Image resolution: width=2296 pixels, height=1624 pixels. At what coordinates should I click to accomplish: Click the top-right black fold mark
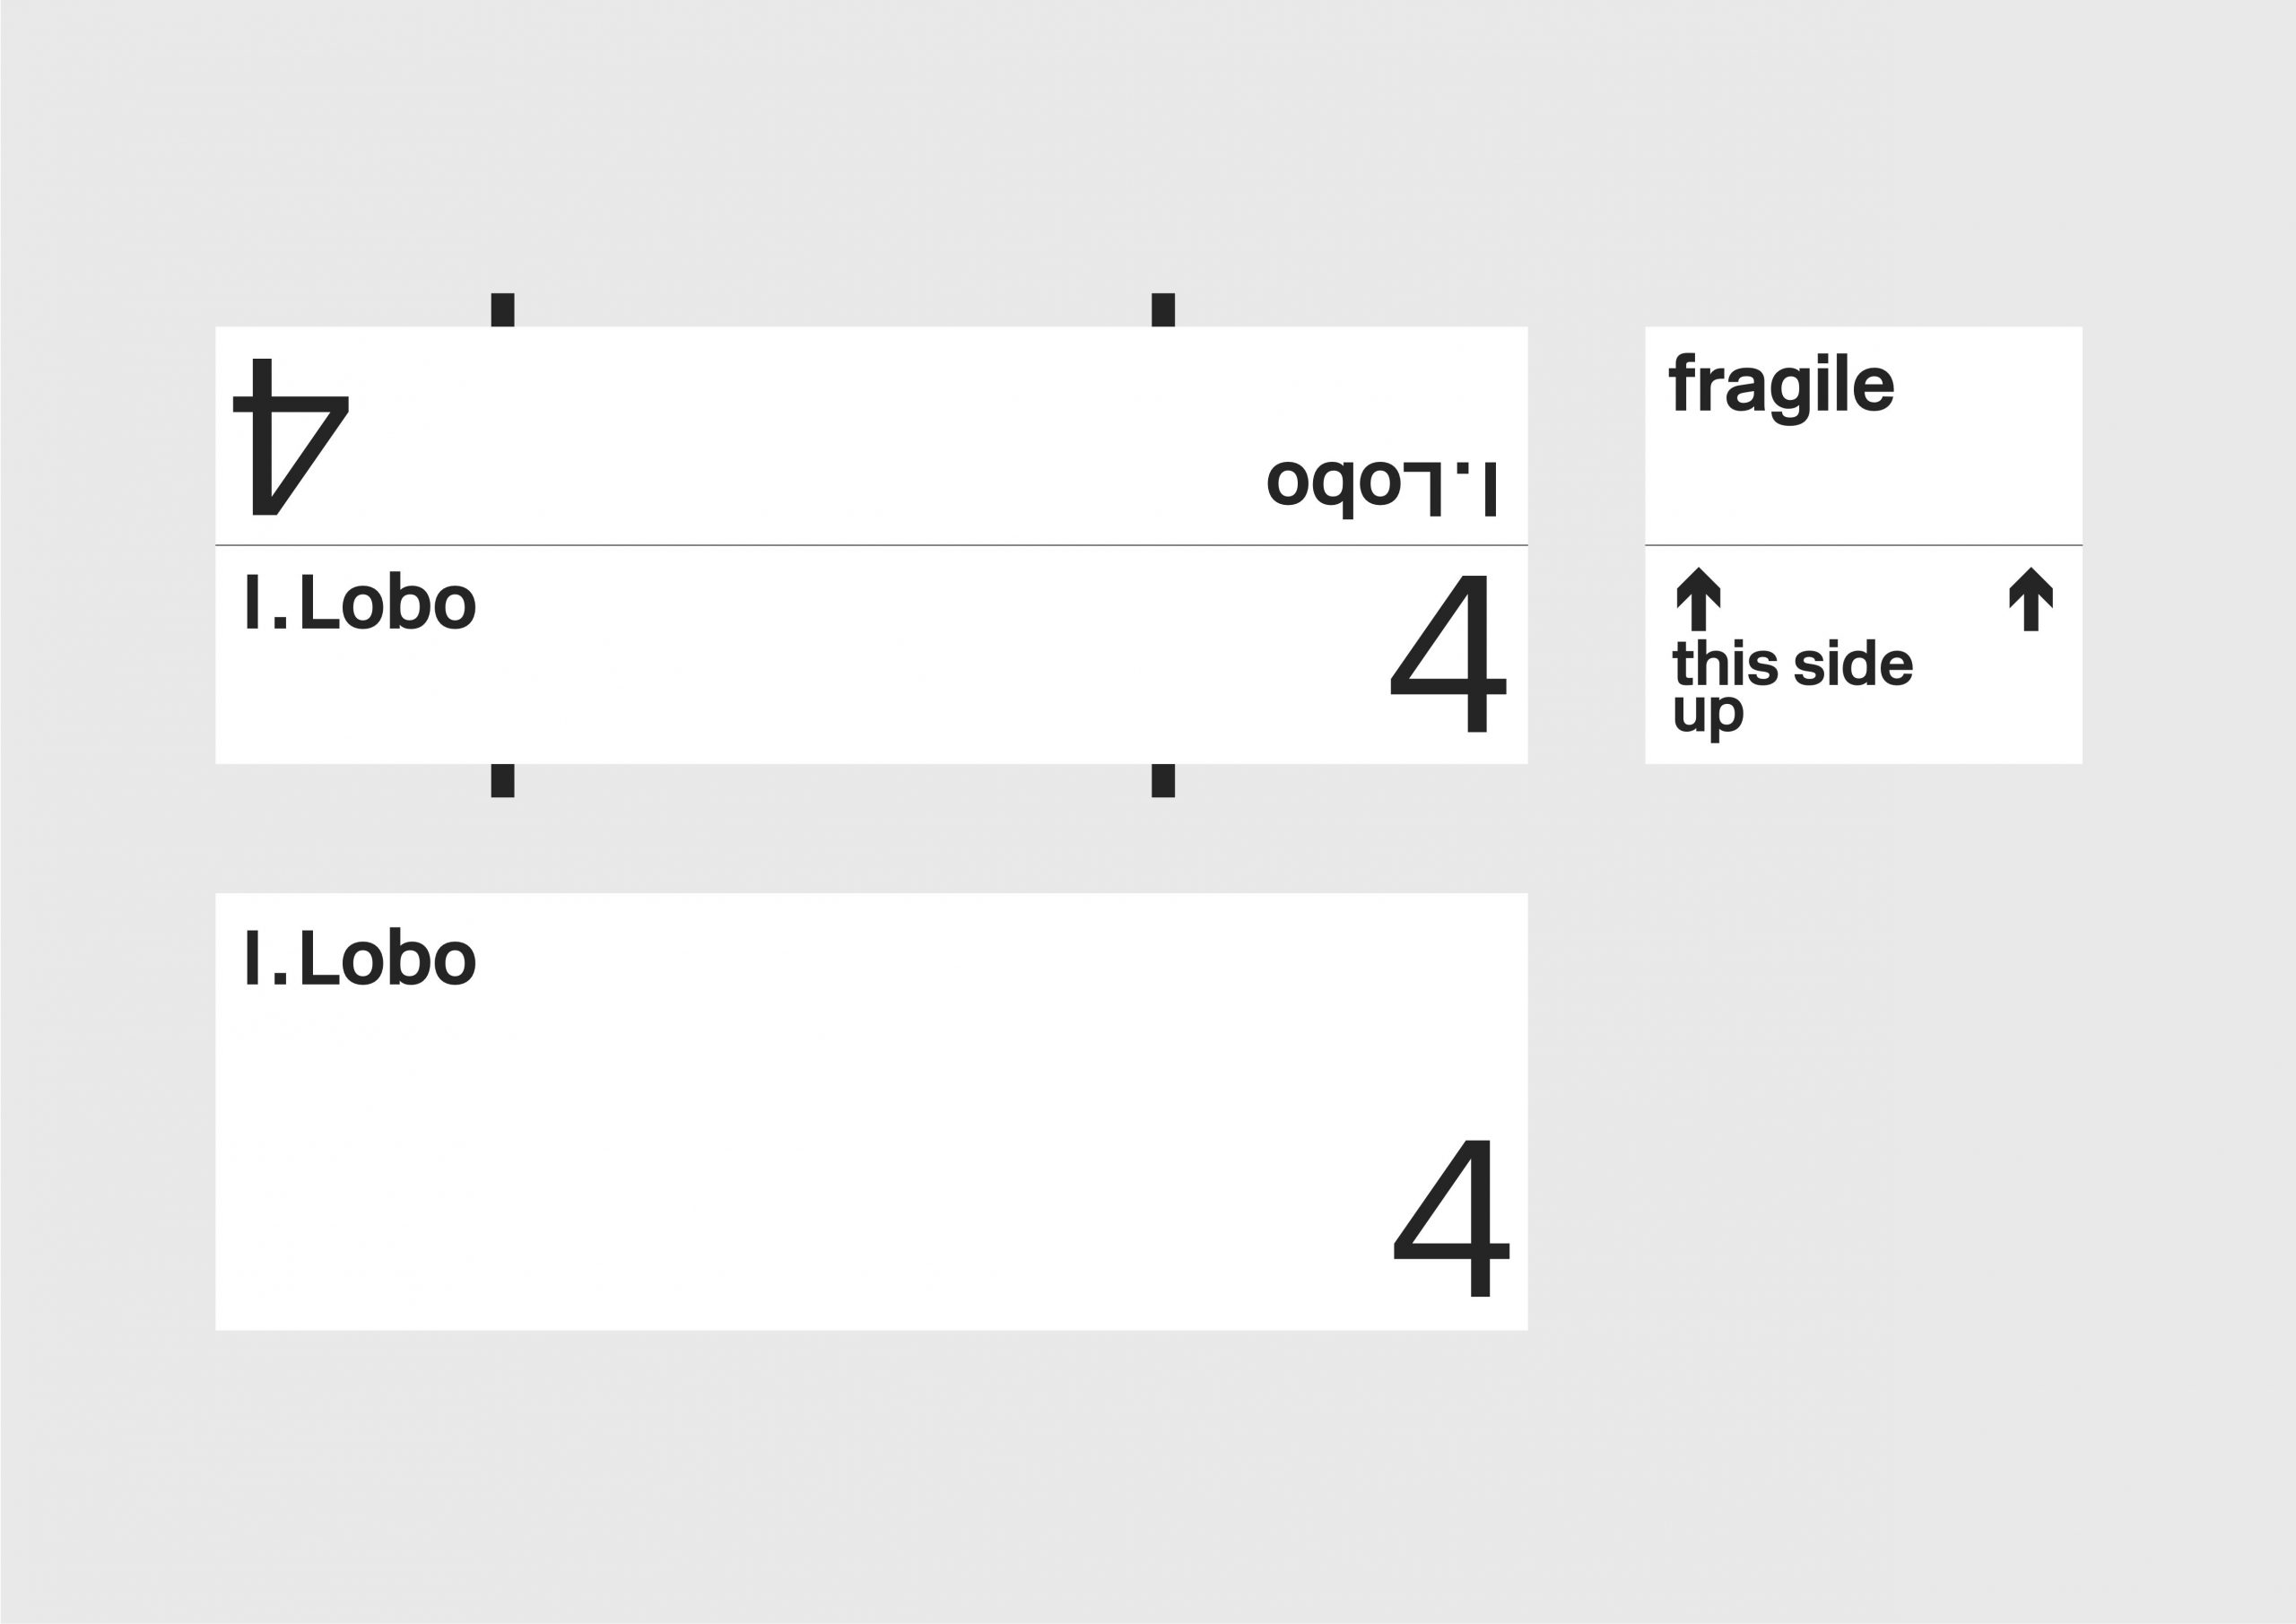[1163, 310]
